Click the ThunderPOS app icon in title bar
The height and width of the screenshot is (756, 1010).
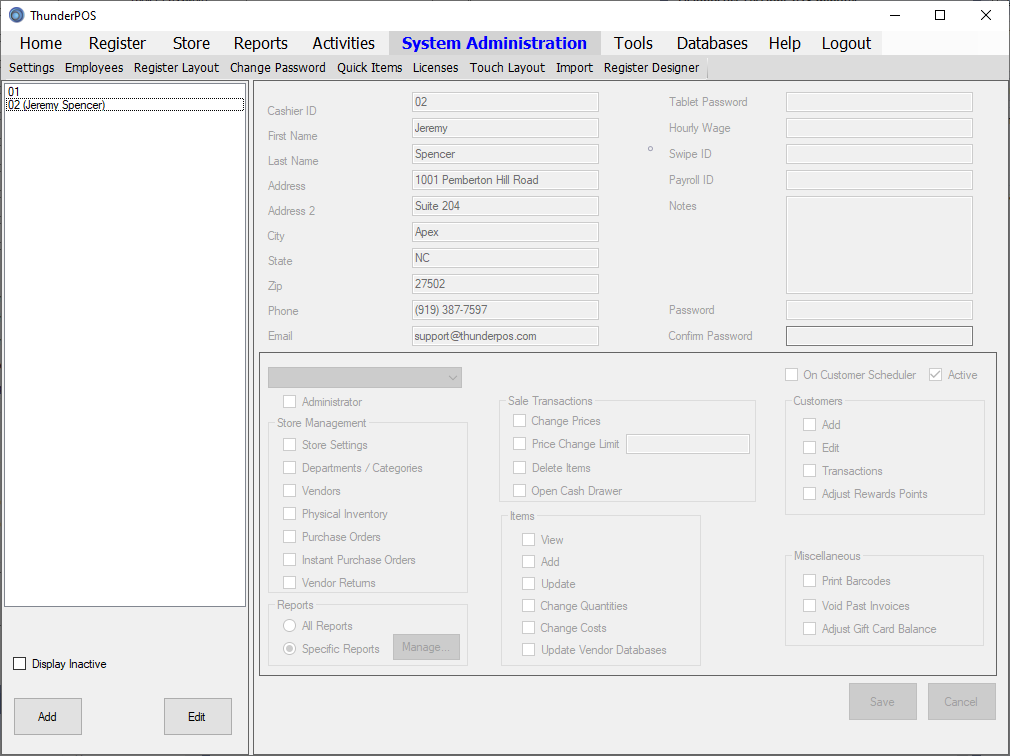point(16,15)
